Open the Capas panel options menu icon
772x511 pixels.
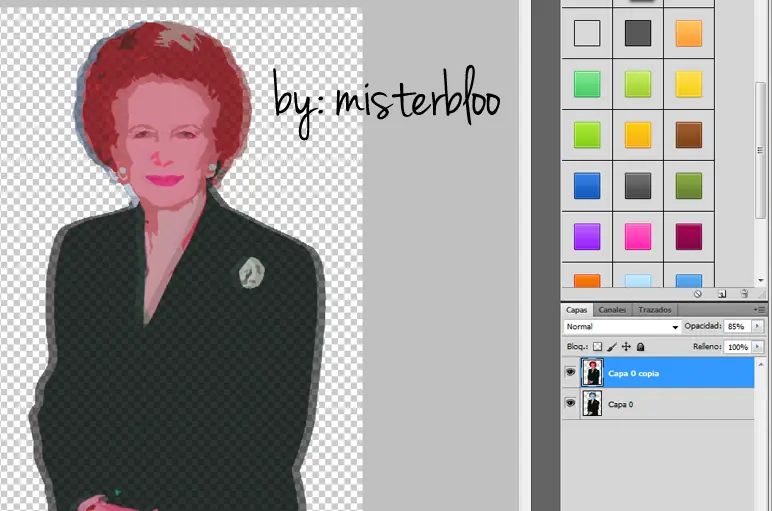click(x=759, y=310)
